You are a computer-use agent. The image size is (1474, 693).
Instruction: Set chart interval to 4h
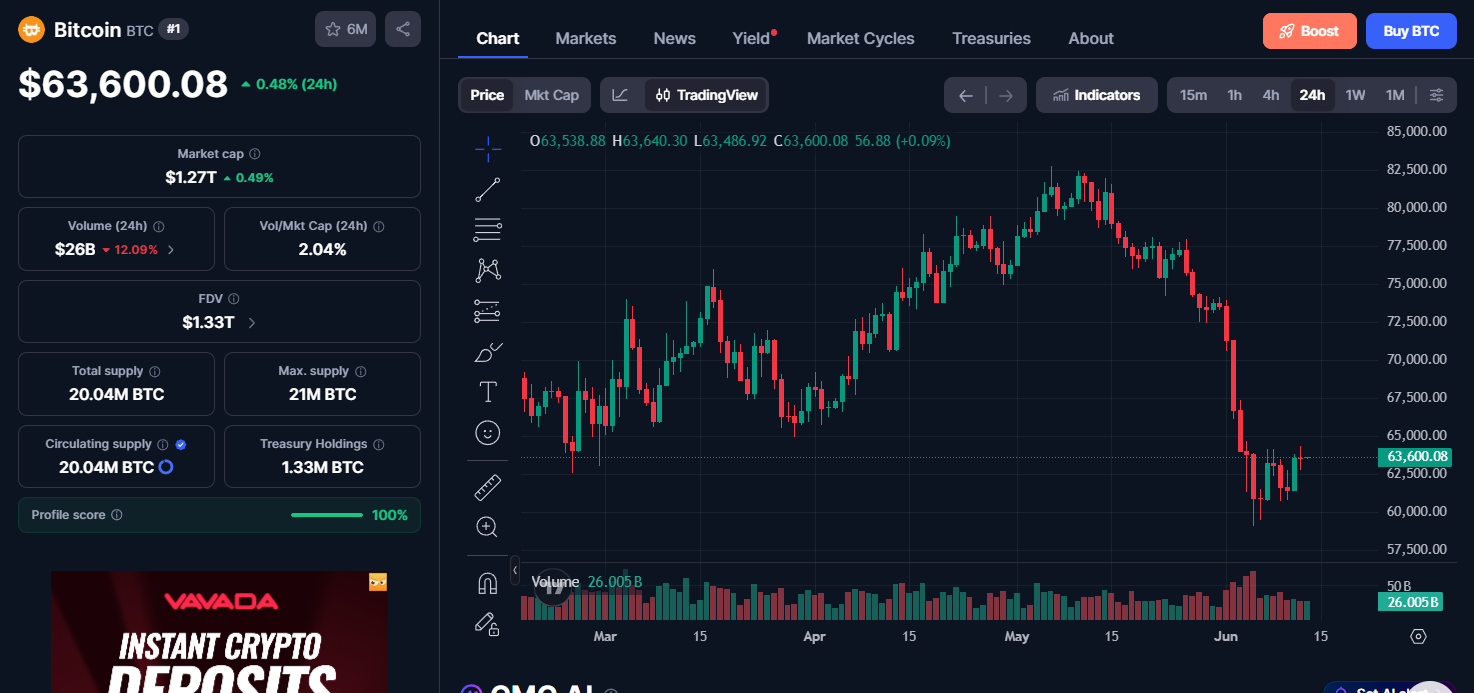coord(1271,95)
